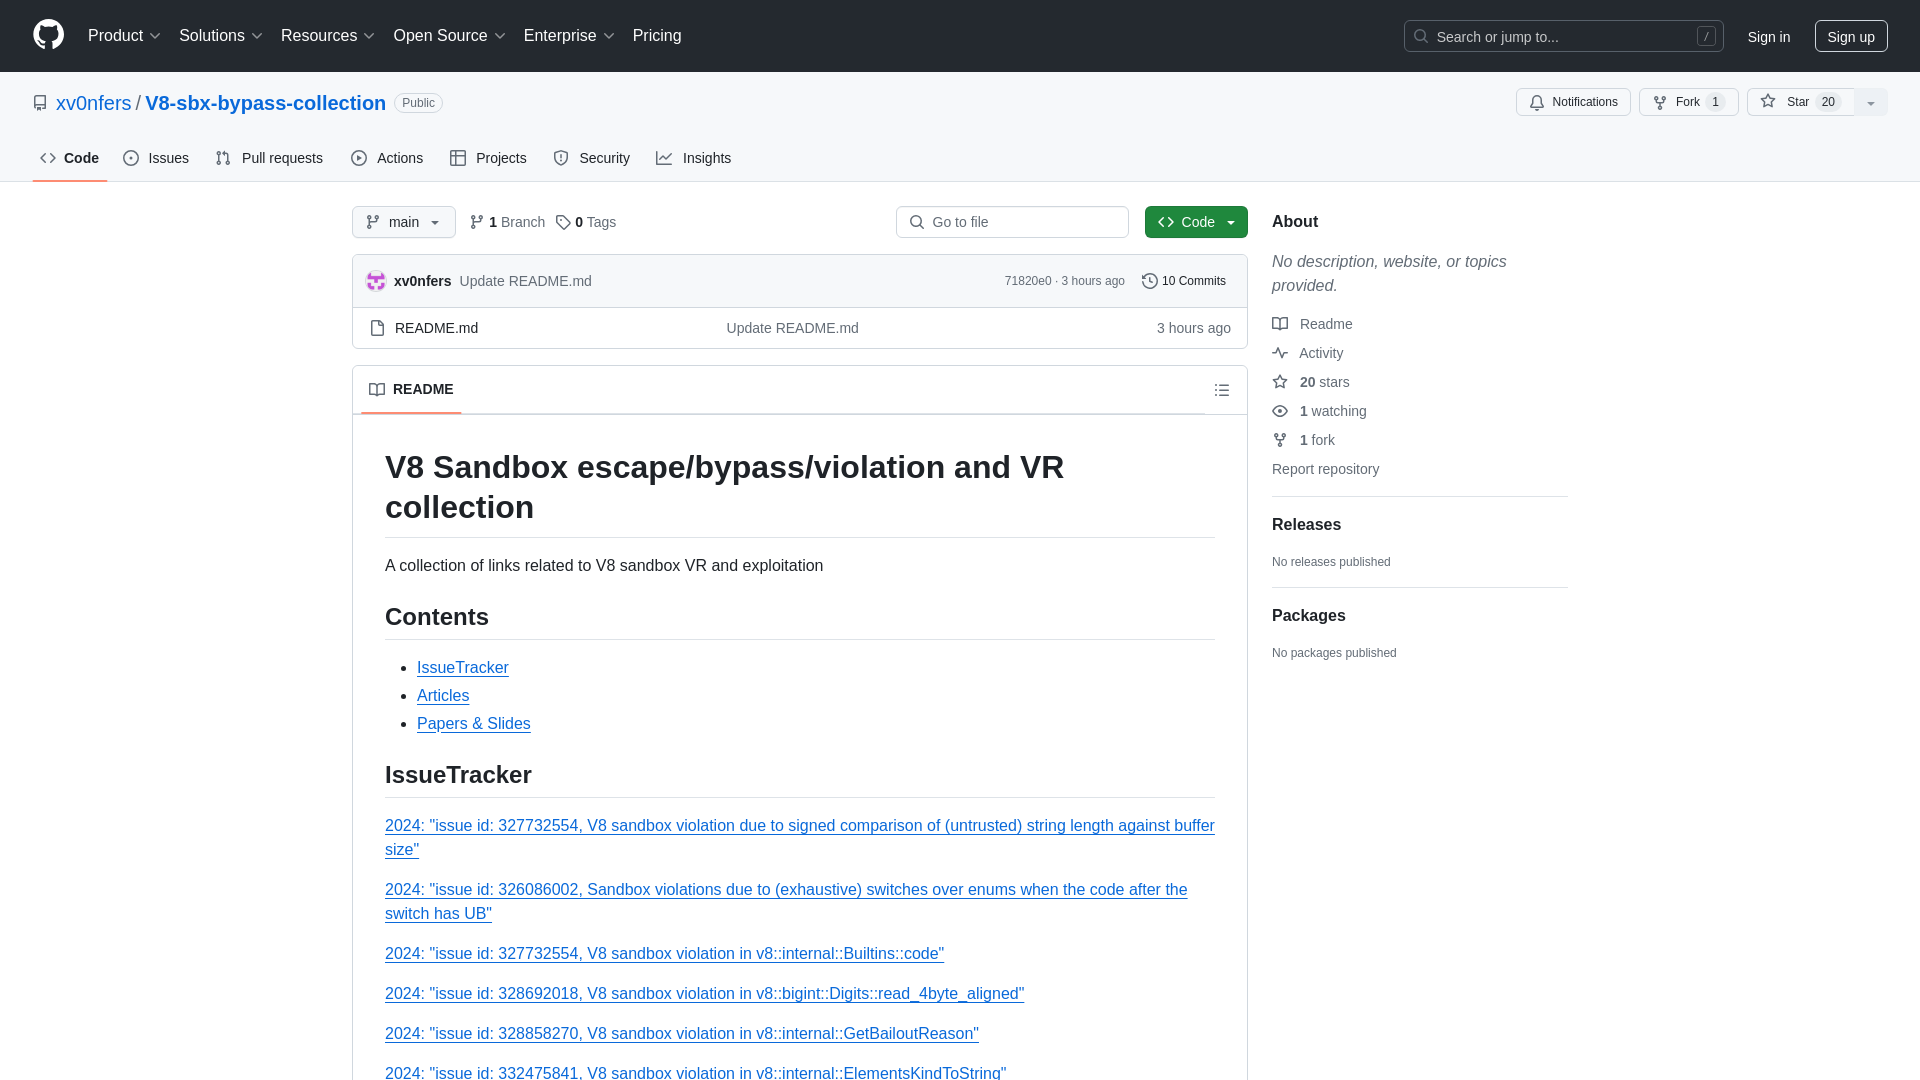The width and height of the screenshot is (1920, 1080).
Task: Open issue 327732554 Builtins::code link
Action: coord(664,954)
